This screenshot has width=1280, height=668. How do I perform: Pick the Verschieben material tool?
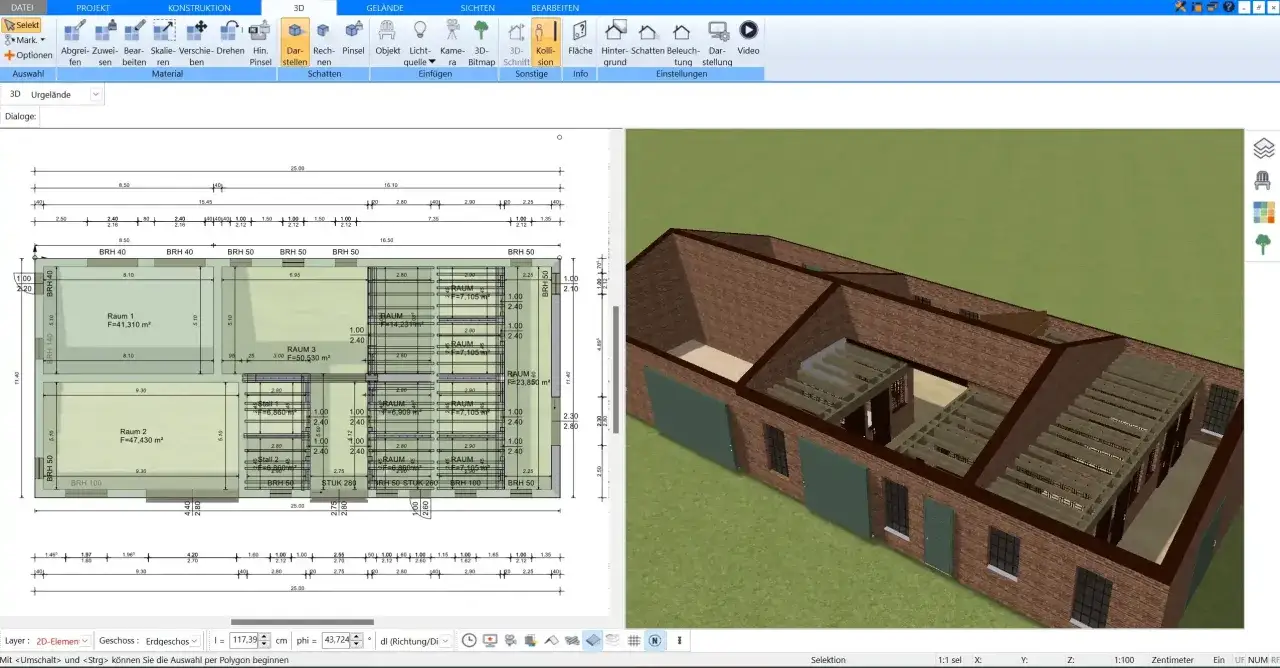(197, 42)
